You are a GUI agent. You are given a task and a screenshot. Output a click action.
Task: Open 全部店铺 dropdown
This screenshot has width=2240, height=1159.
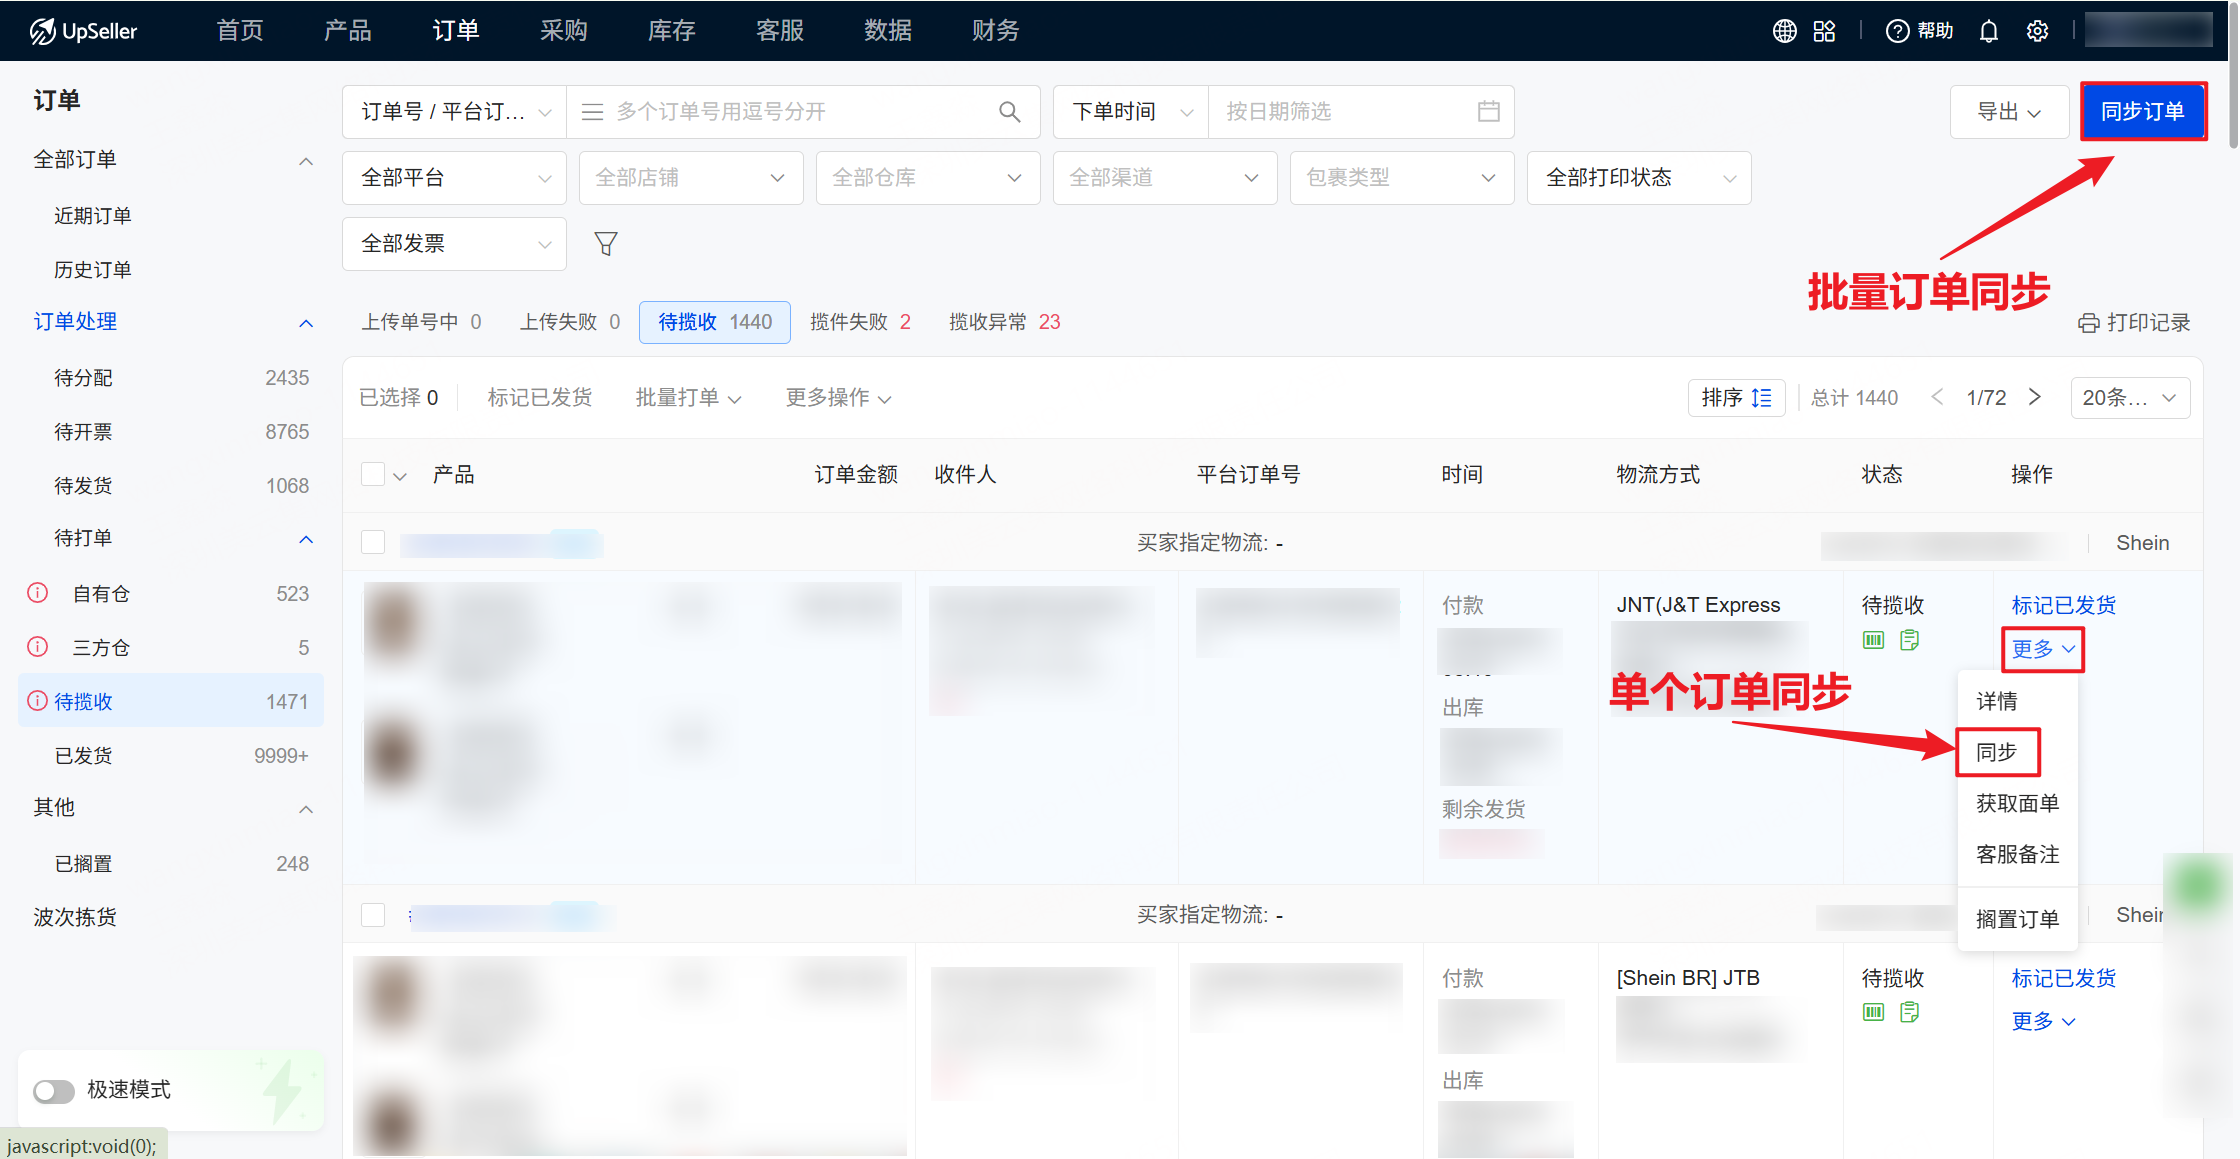pos(691,178)
